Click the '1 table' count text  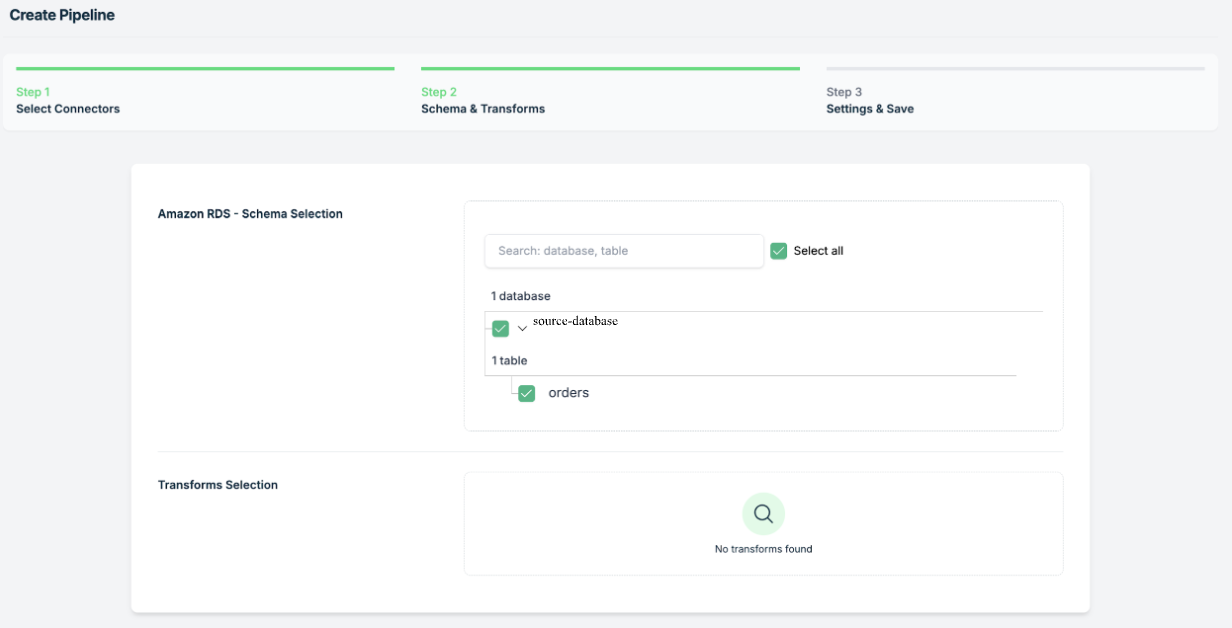tap(509, 360)
